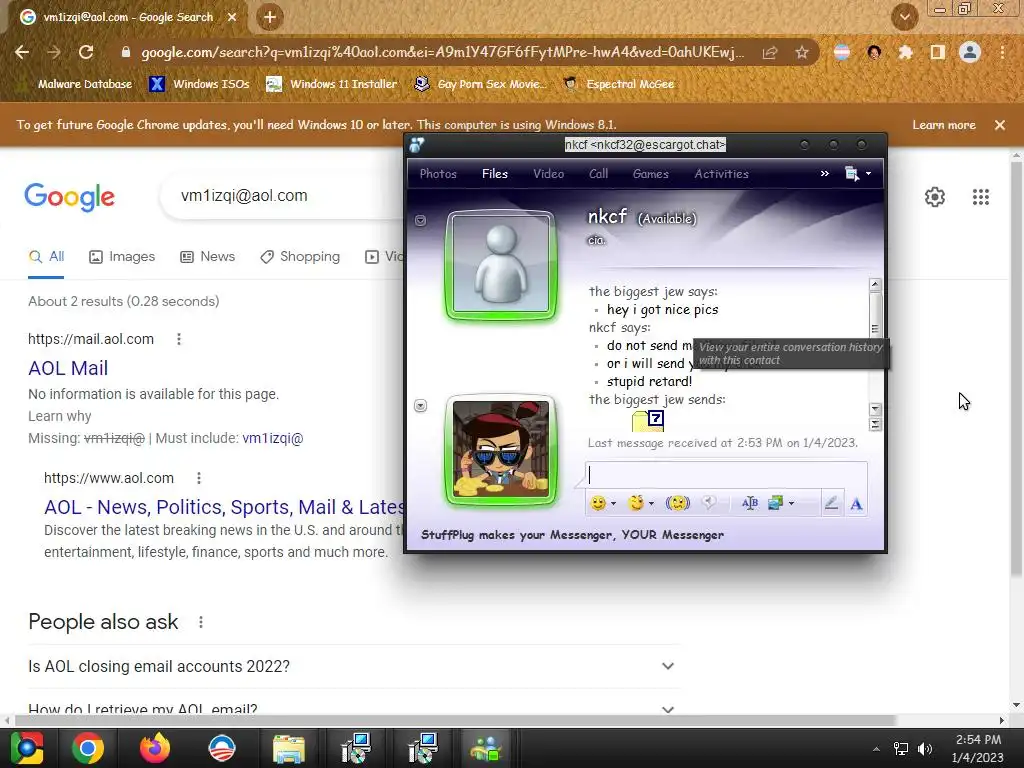Go back in Chrome history

22,52
